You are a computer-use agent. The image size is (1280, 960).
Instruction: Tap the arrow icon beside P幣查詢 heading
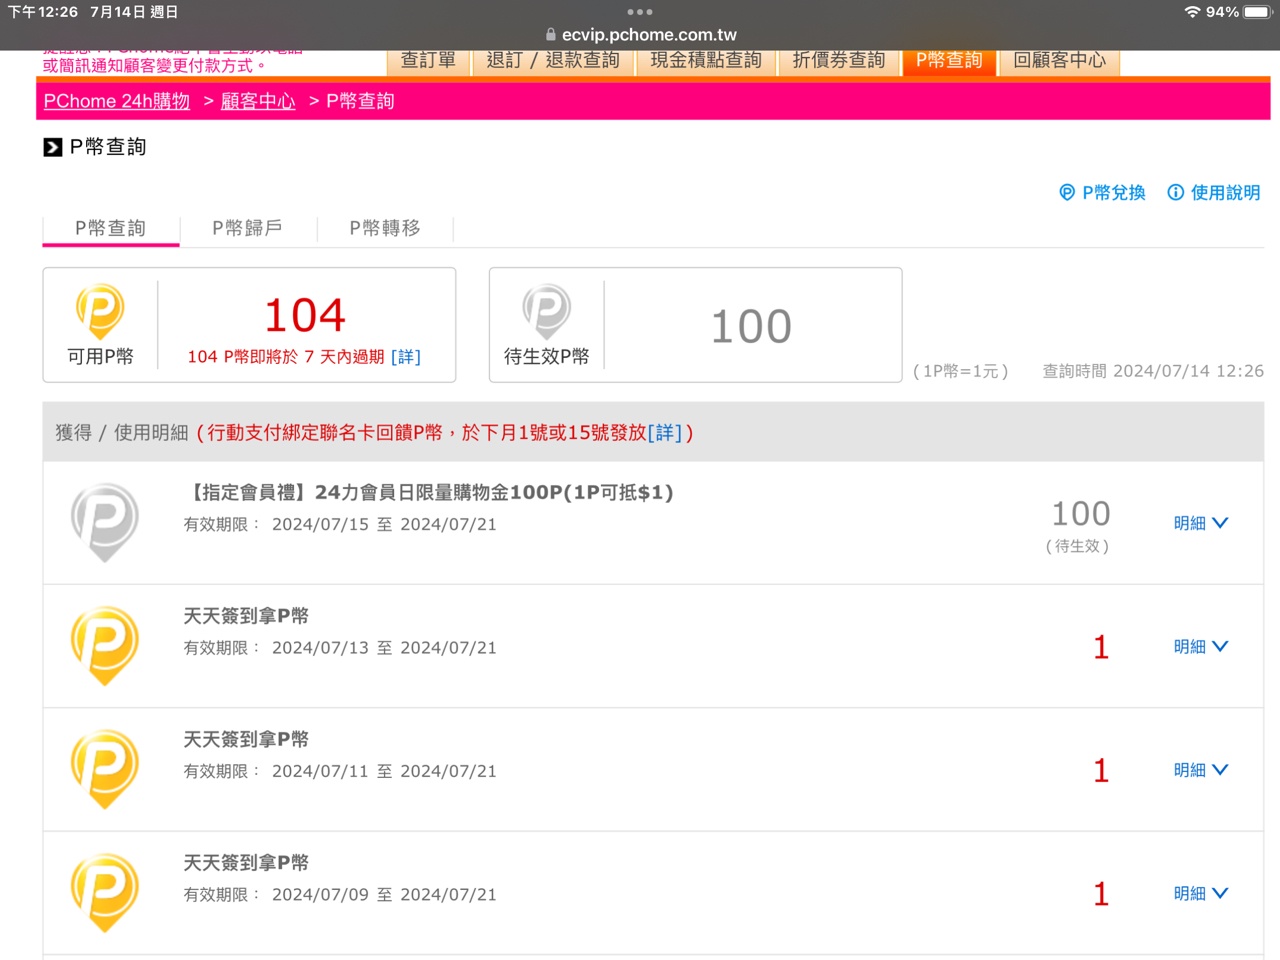pos(53,148)
